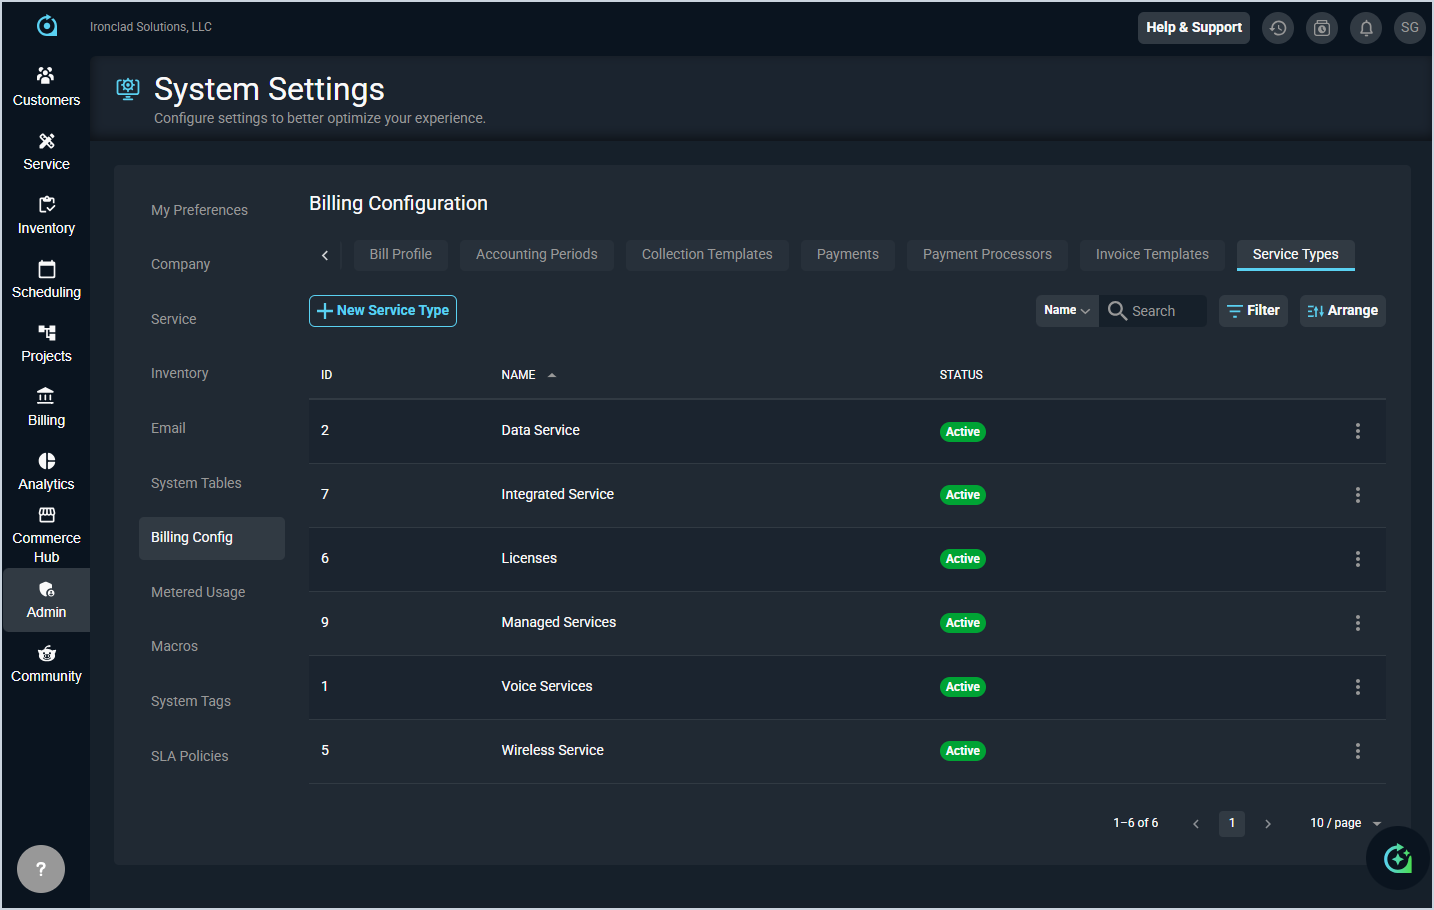Switch to the Invoice Templates tab
Screen dimensions: 1434x910
[1151, 255]
